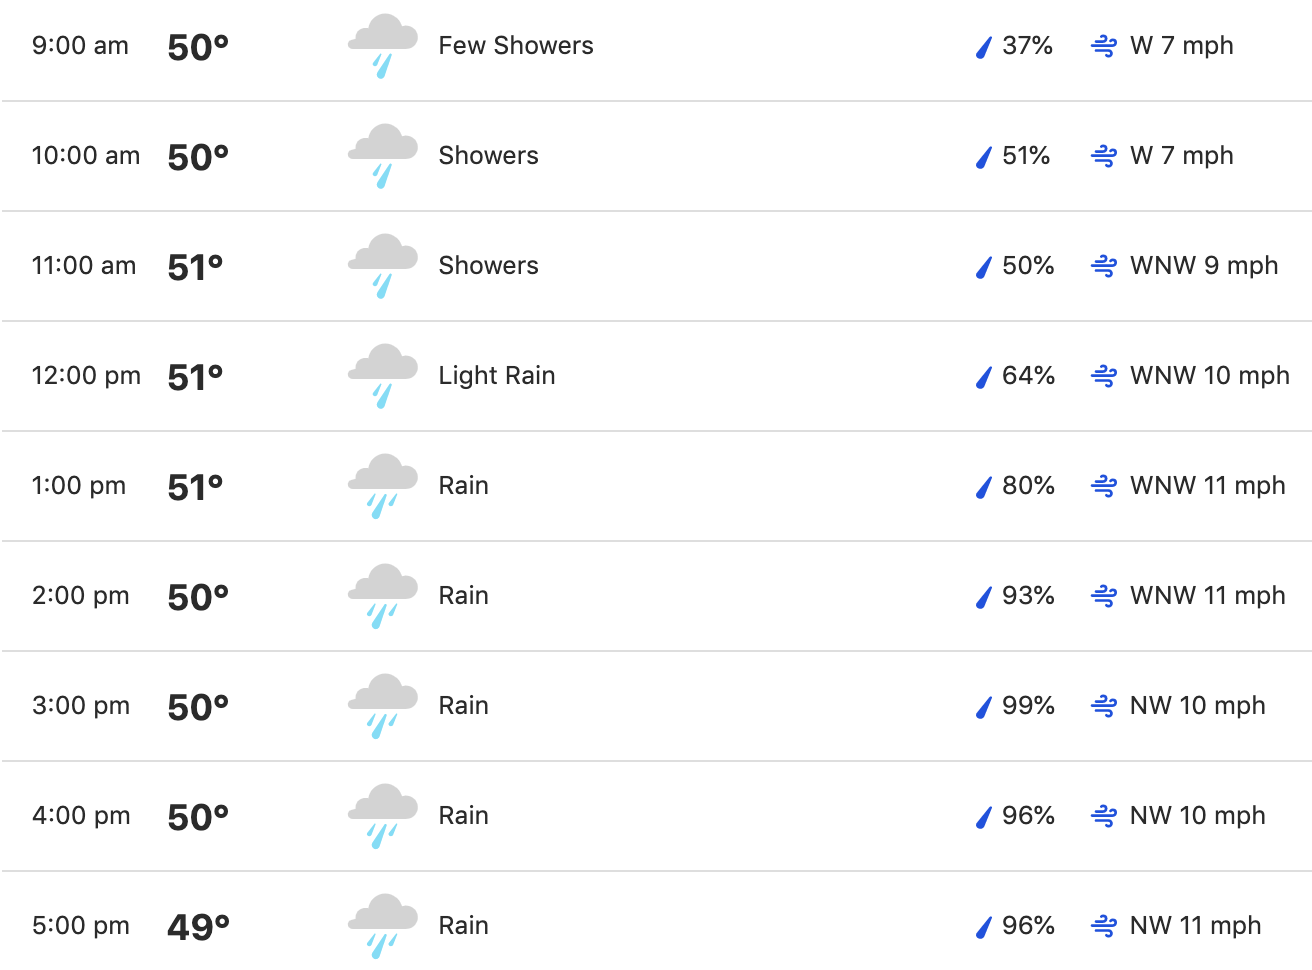Image resolution: width=1312 pixels, height=970 pixels.
Task: Open the 2:00 pm hourly row
Action: [656, 596]
